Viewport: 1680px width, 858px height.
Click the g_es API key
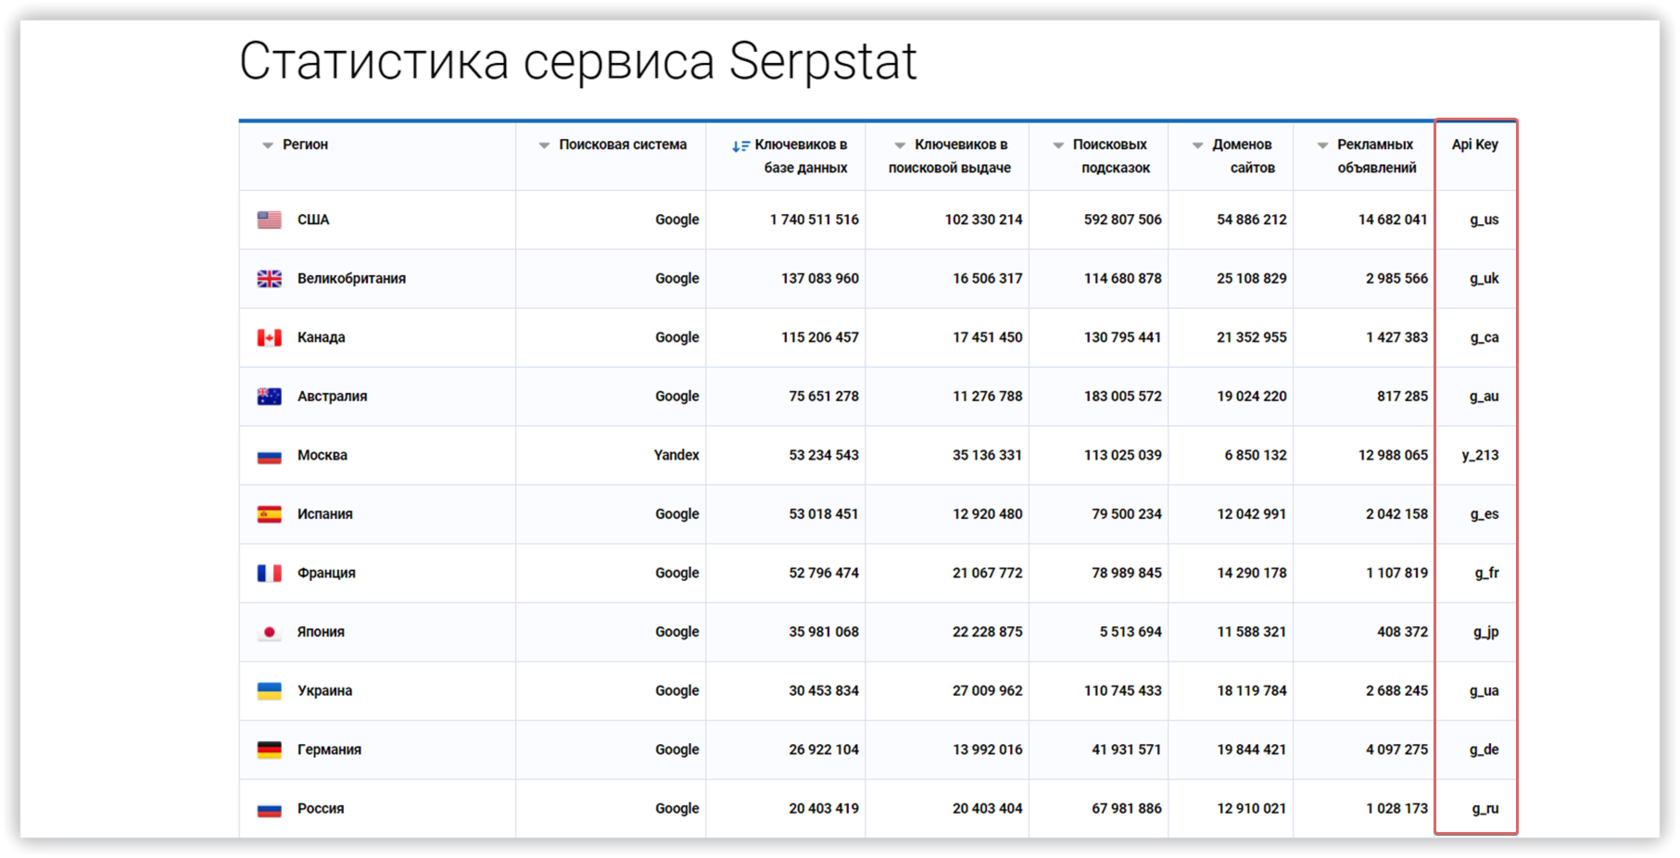(1484, 515)
